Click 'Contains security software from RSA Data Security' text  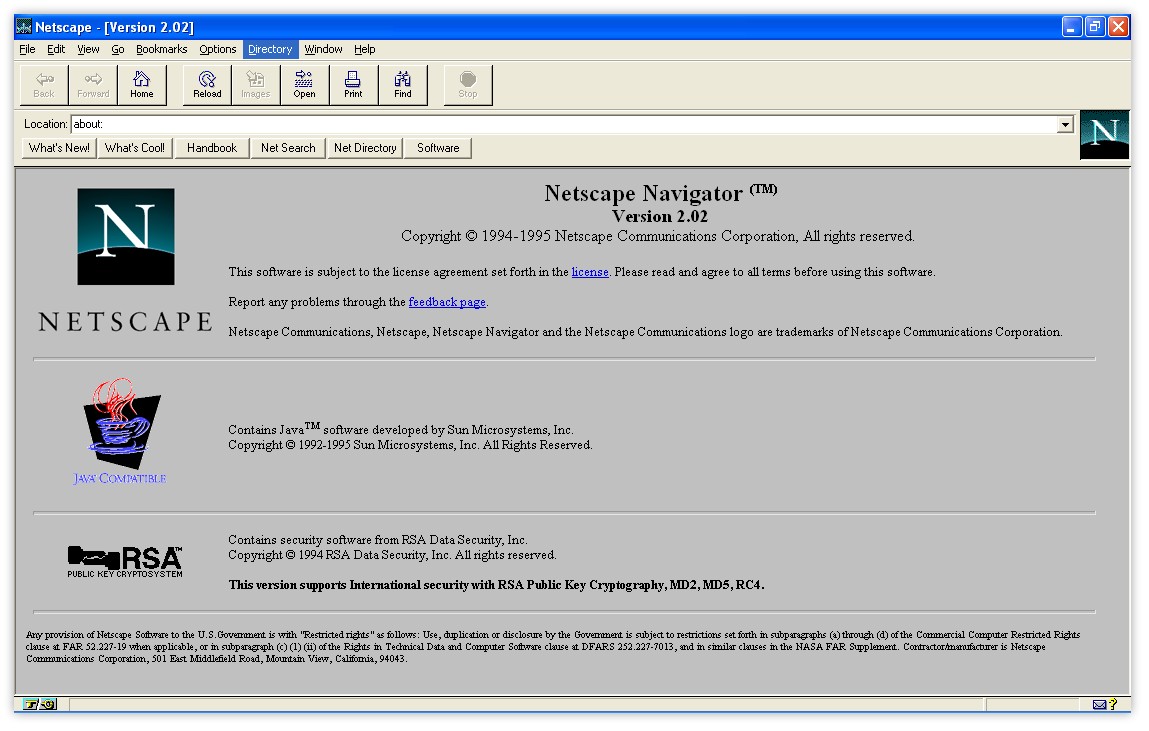tap(377, 540)
